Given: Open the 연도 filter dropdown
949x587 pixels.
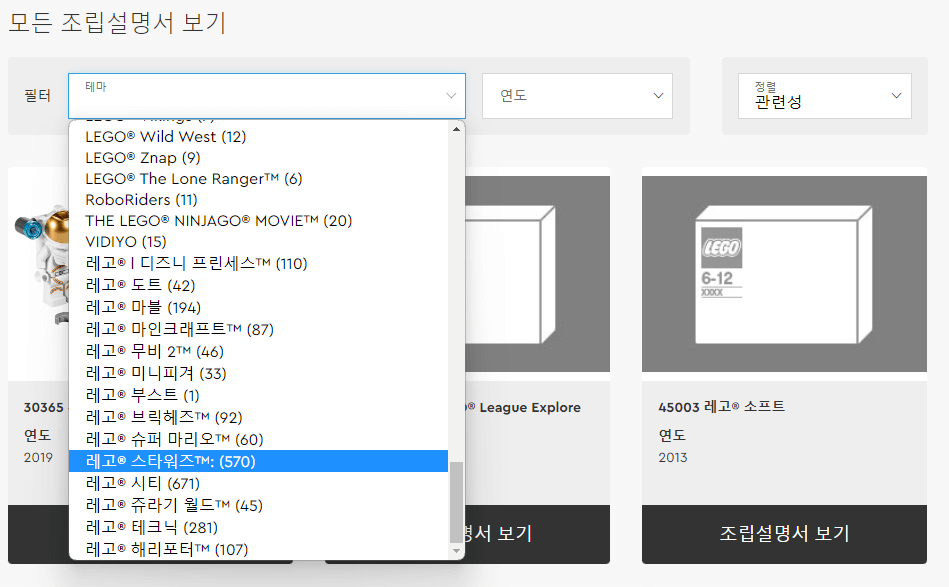Looking at the screenshot, I should click(577, 95).
